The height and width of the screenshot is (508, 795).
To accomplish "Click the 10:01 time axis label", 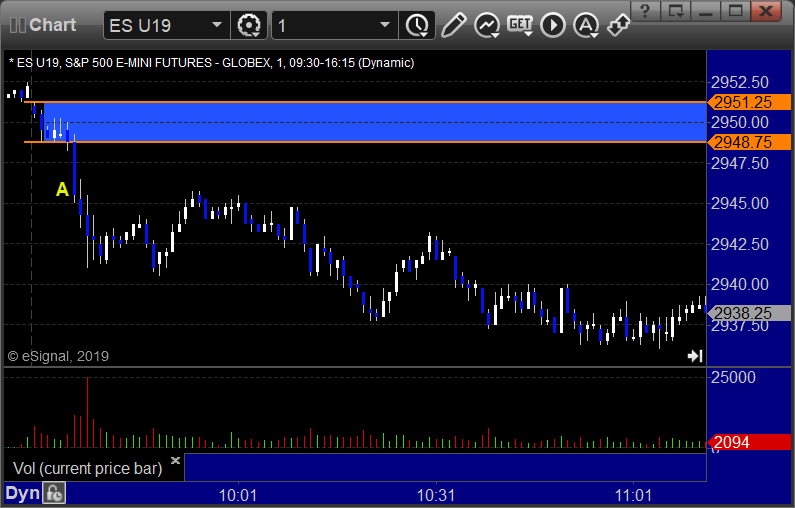I will [238, 495].
